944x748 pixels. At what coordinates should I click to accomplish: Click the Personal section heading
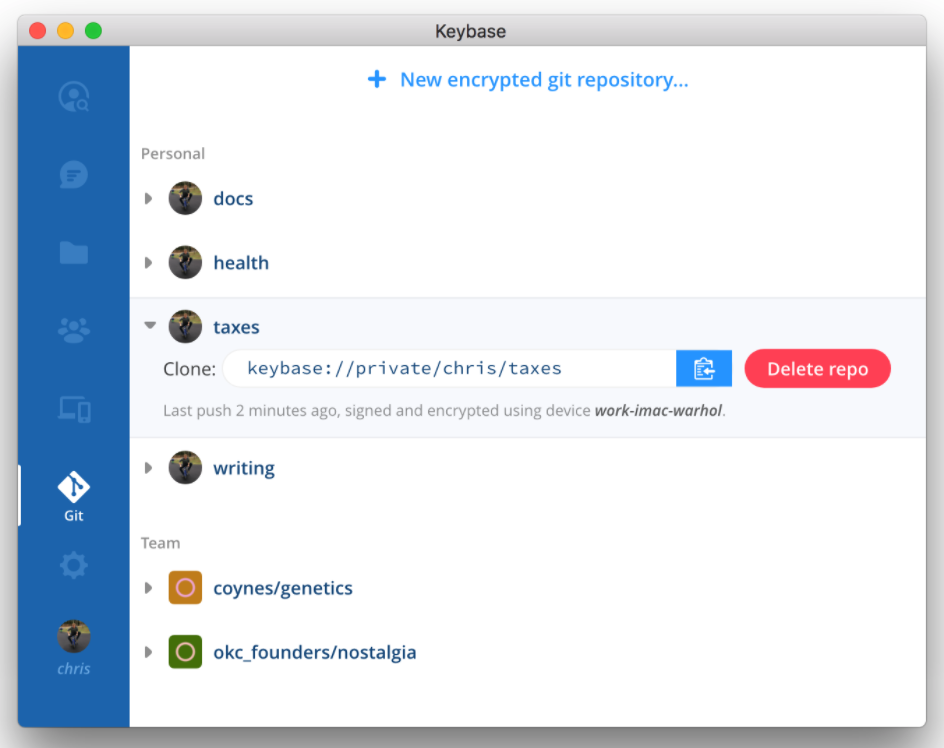coord(173,154)
